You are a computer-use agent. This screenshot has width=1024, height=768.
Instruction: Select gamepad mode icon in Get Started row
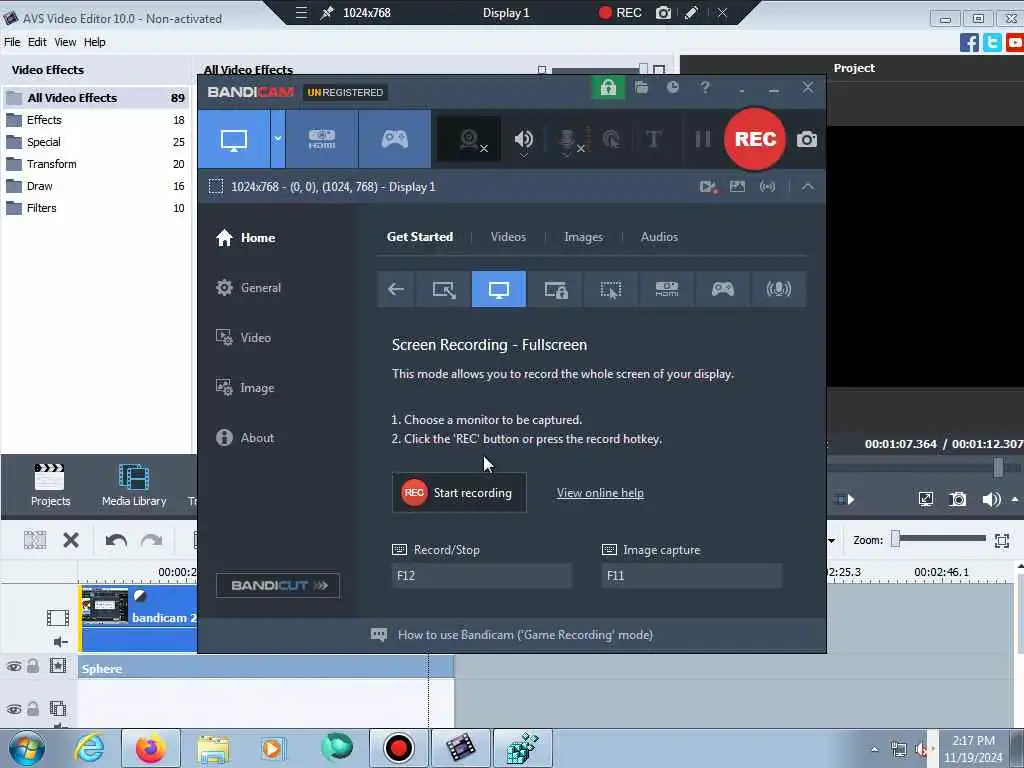(722, 289)
